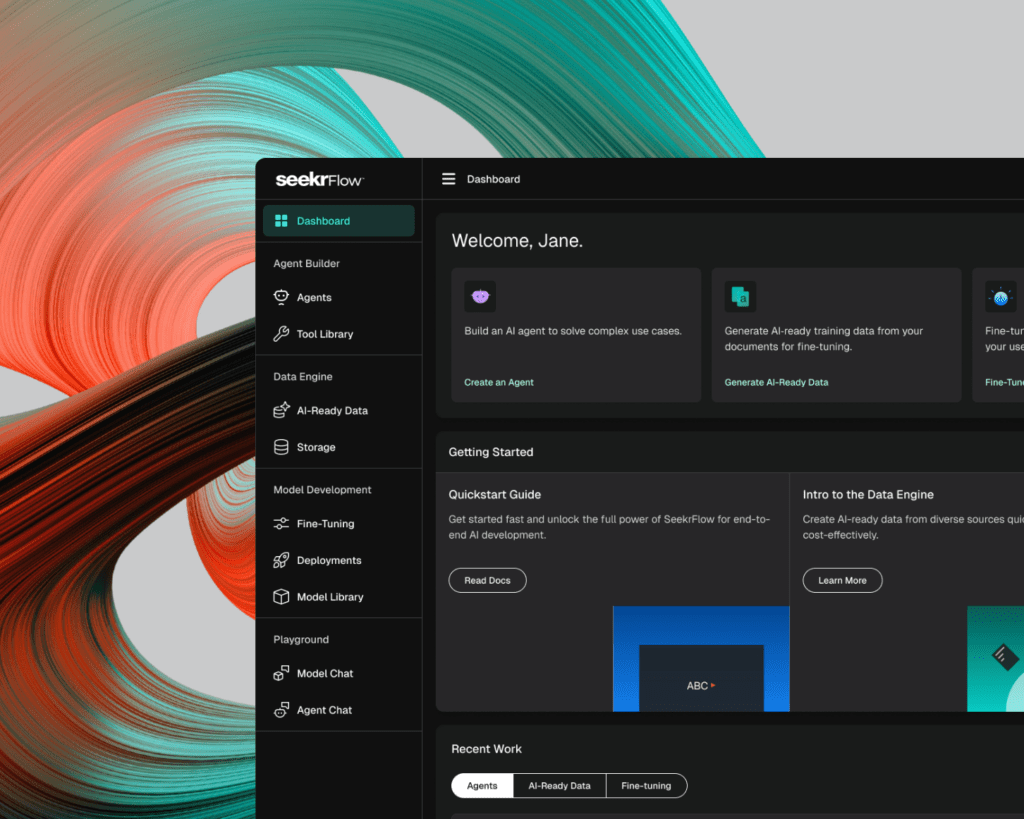Select the Agents tab in Recent Work

click(x=481, y=786)
